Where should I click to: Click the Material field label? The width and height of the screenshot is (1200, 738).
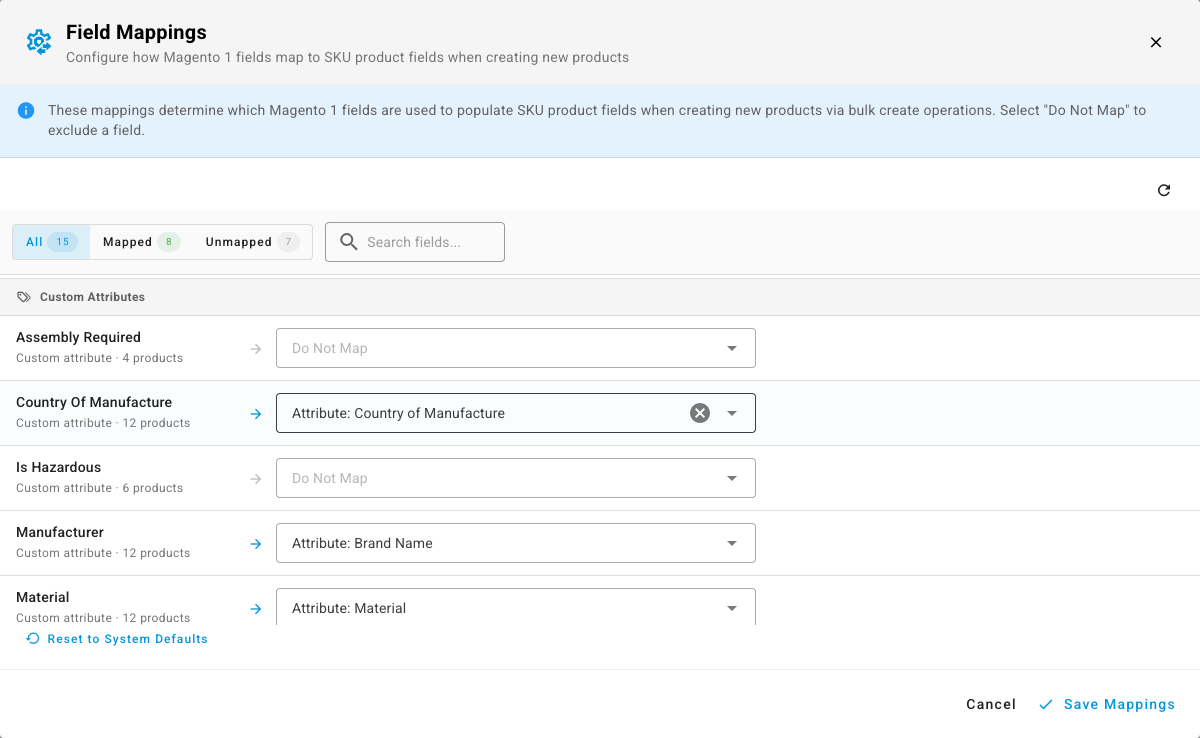(x=43, y=598)
